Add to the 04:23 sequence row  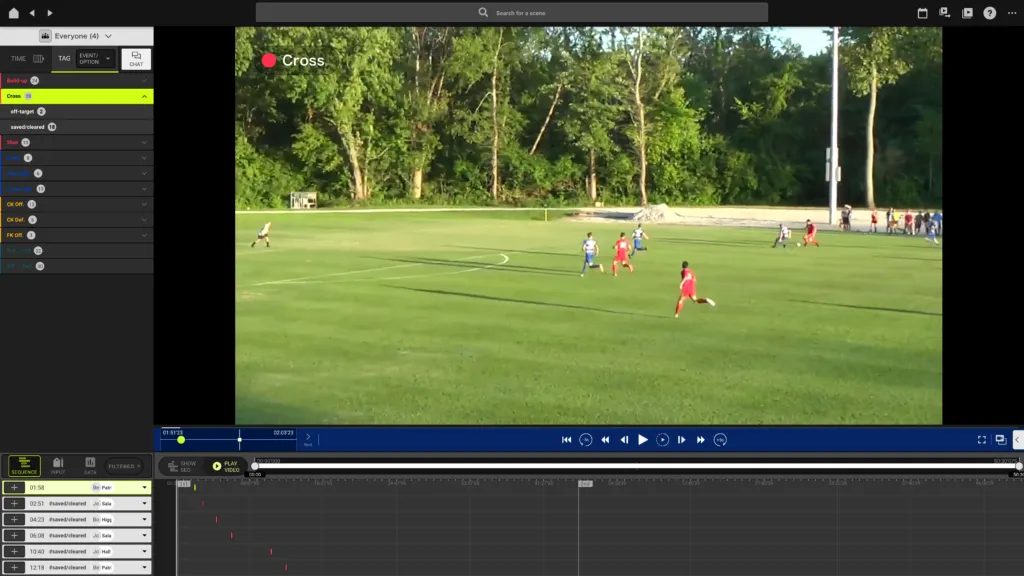coord(14,519)
